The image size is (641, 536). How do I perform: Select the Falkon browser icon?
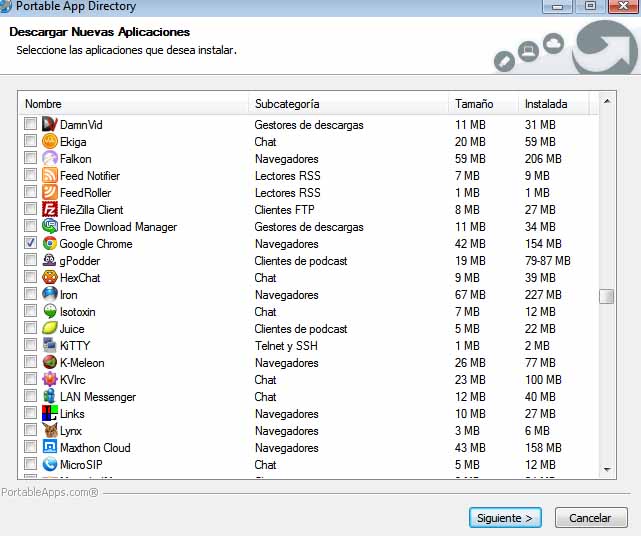click(x=49, y=158)
